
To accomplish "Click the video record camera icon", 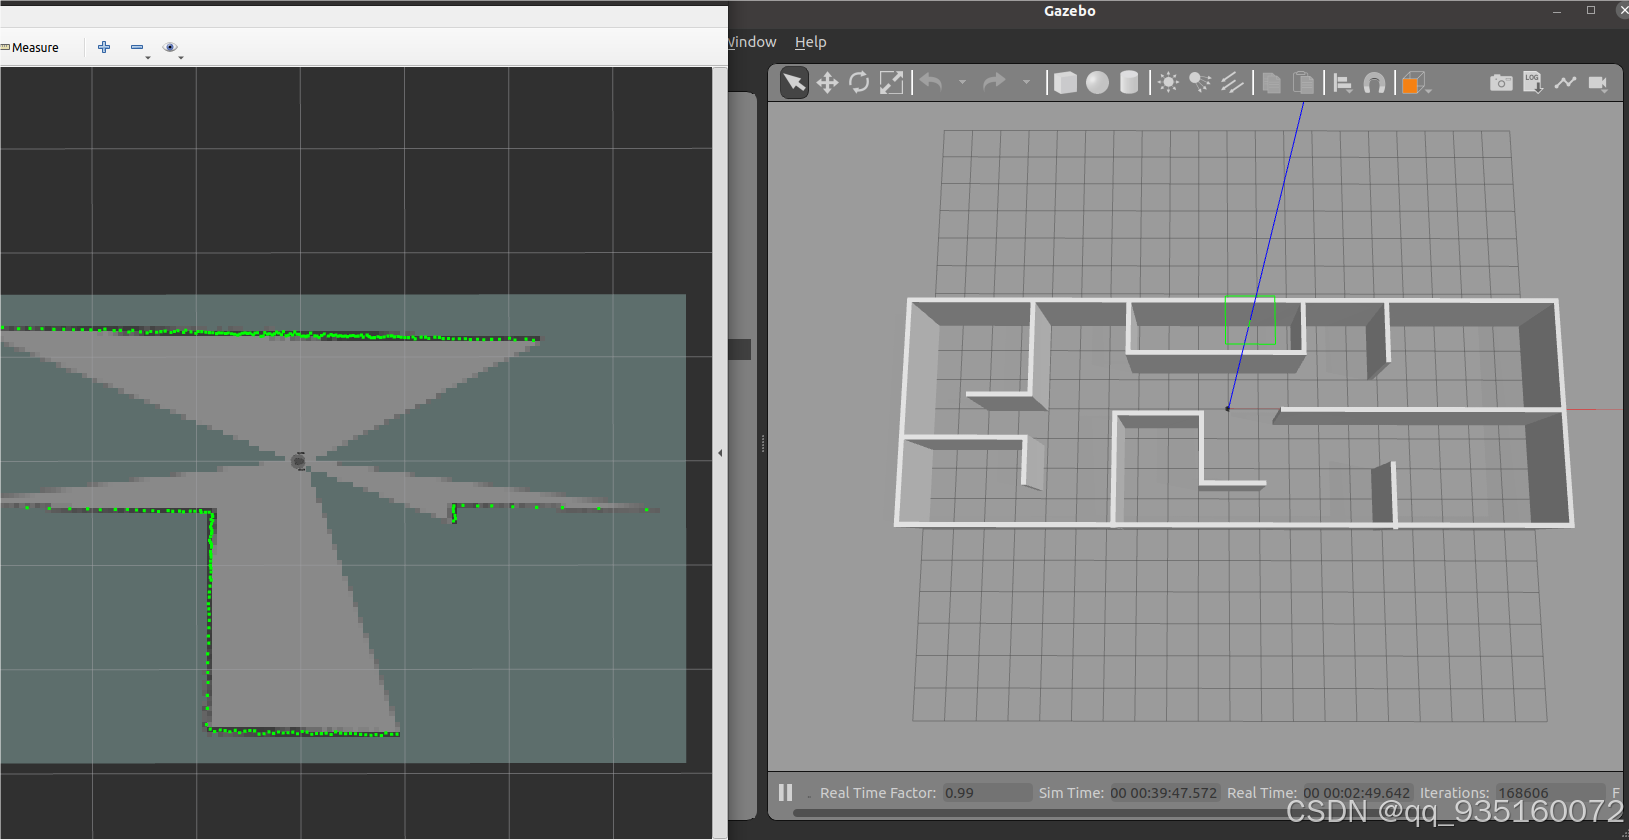I will click(1598, 82).
